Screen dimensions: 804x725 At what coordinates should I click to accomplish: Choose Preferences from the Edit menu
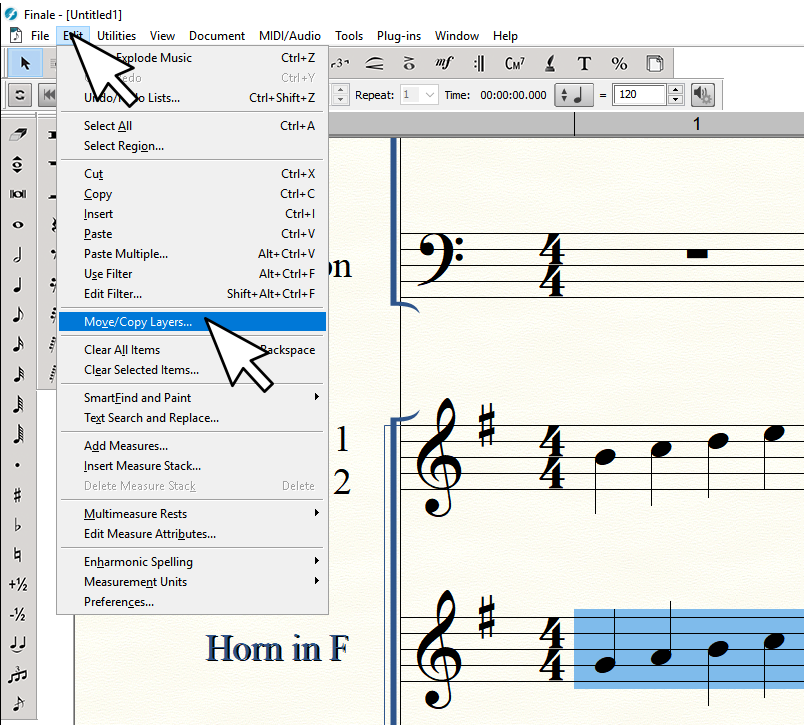119,602
